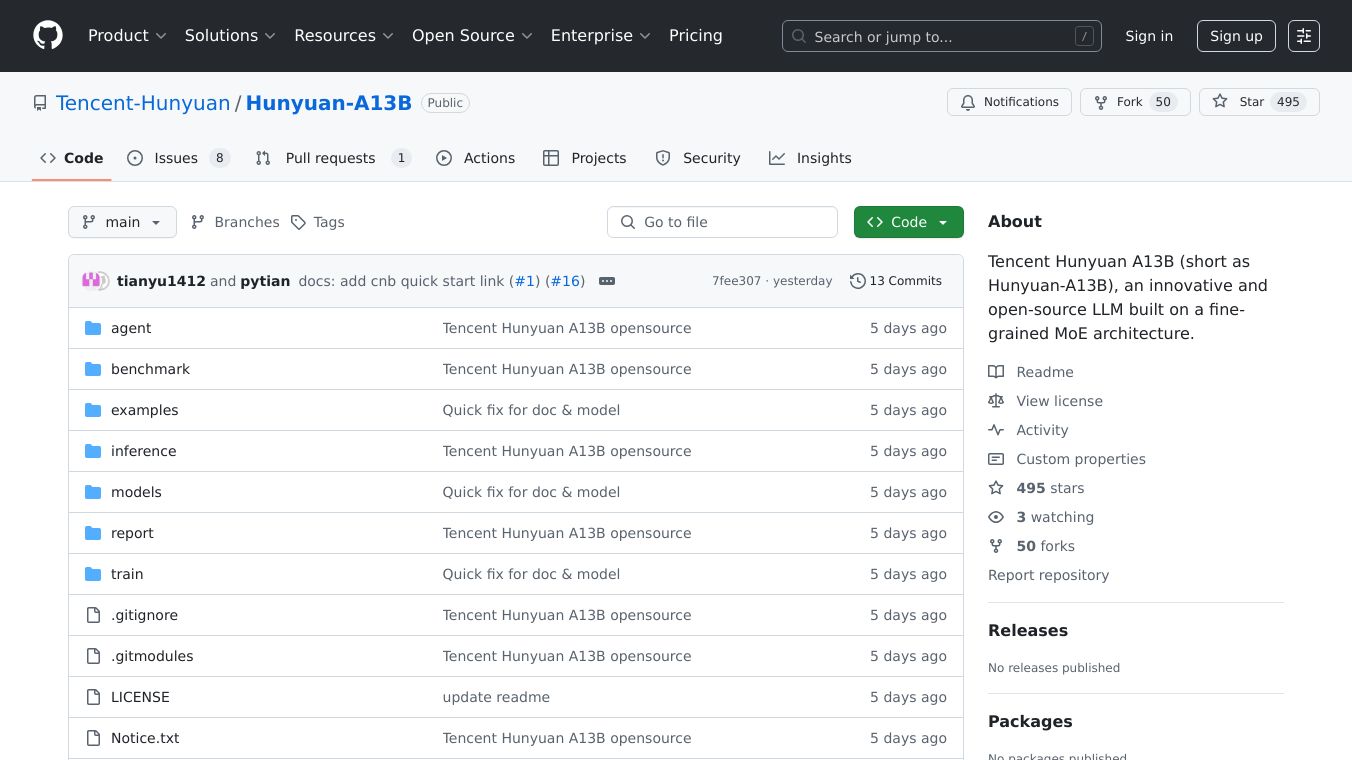1352x760 pixels.
Task: Click the GitHub logo icon
Action: click(x=48, y=36)
